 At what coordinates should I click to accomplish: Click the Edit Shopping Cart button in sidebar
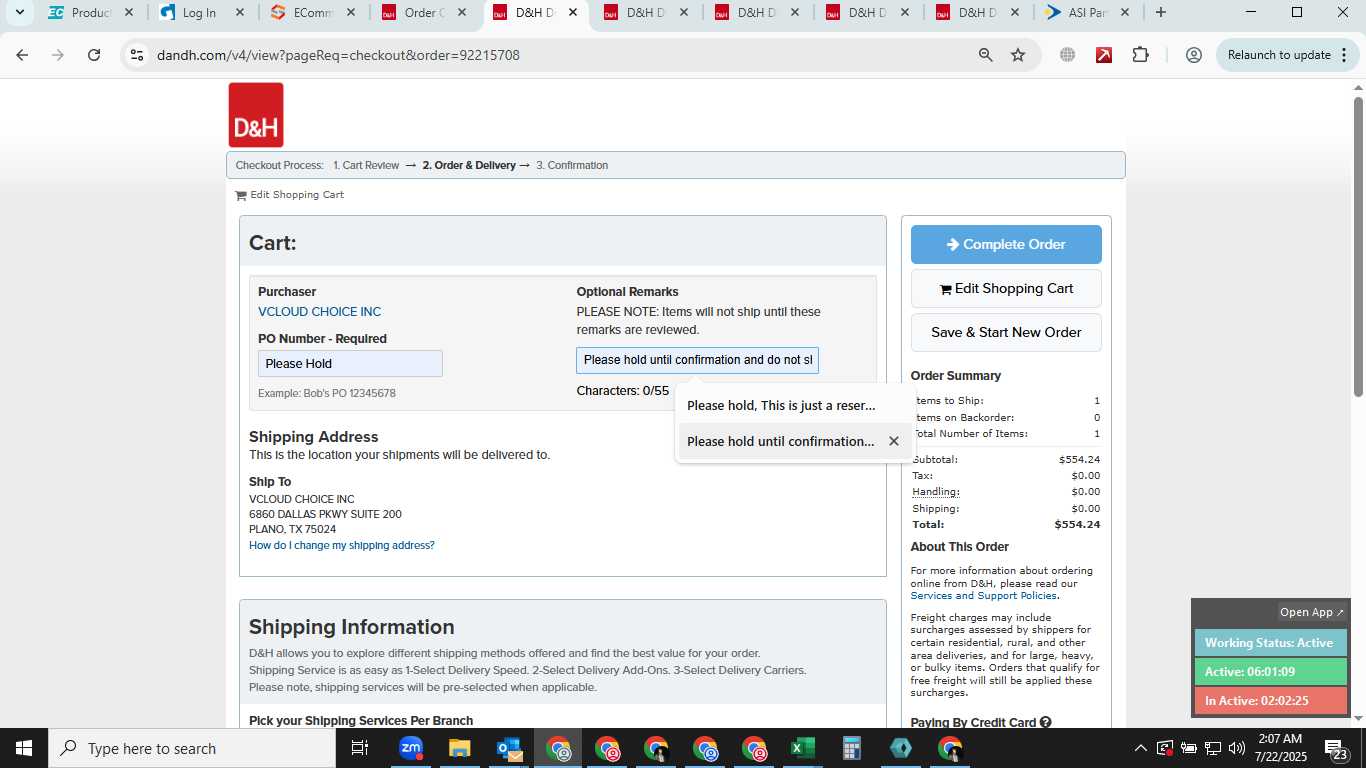1006,288
